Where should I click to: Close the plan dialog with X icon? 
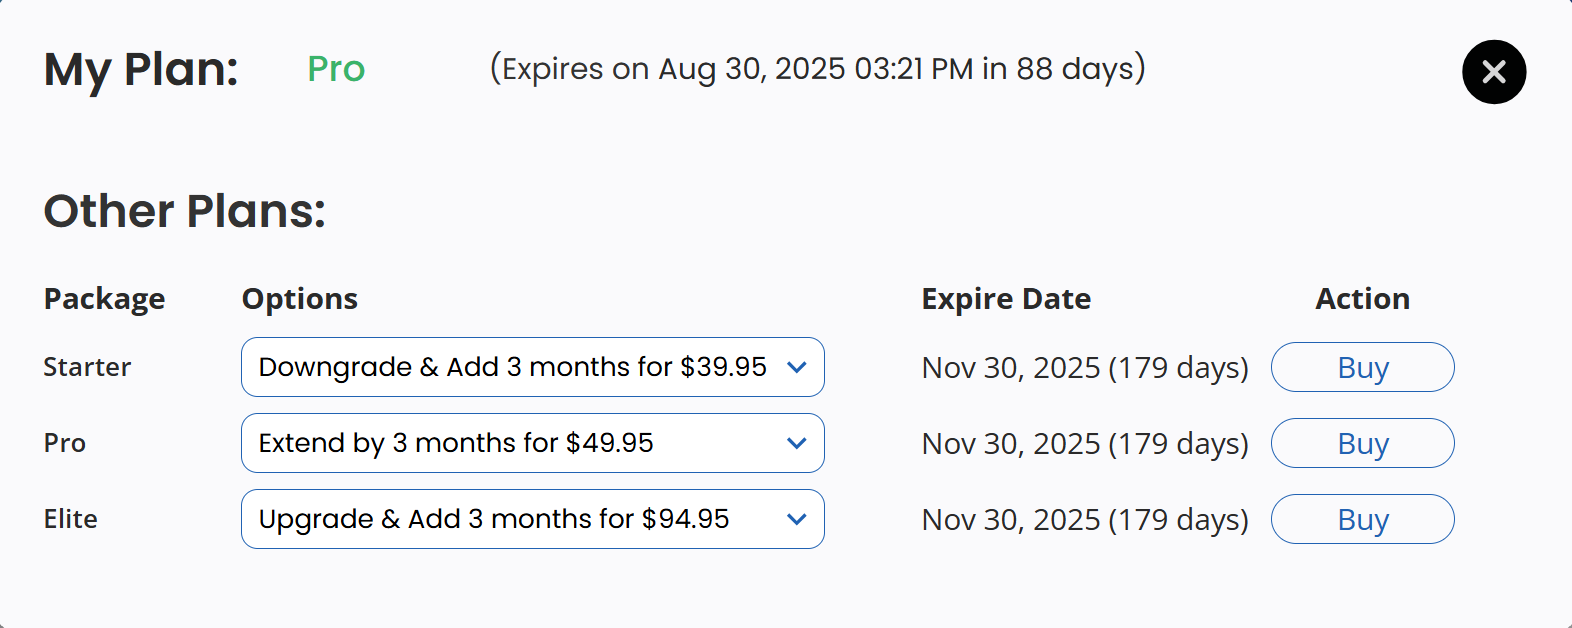coord(1494,72)
